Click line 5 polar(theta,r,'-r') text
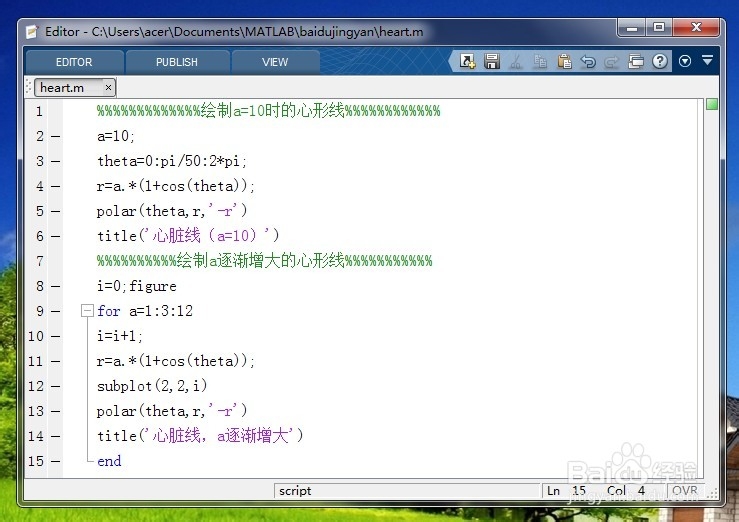Image resolution: width=739 pixels, height=522 pixels. coord(172,211)
